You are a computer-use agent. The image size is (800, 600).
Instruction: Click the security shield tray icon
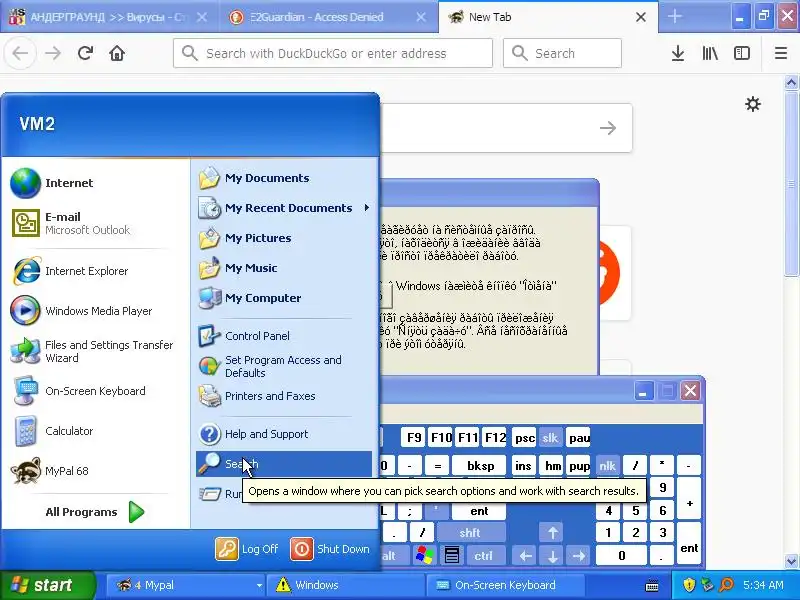click(689, 585)
